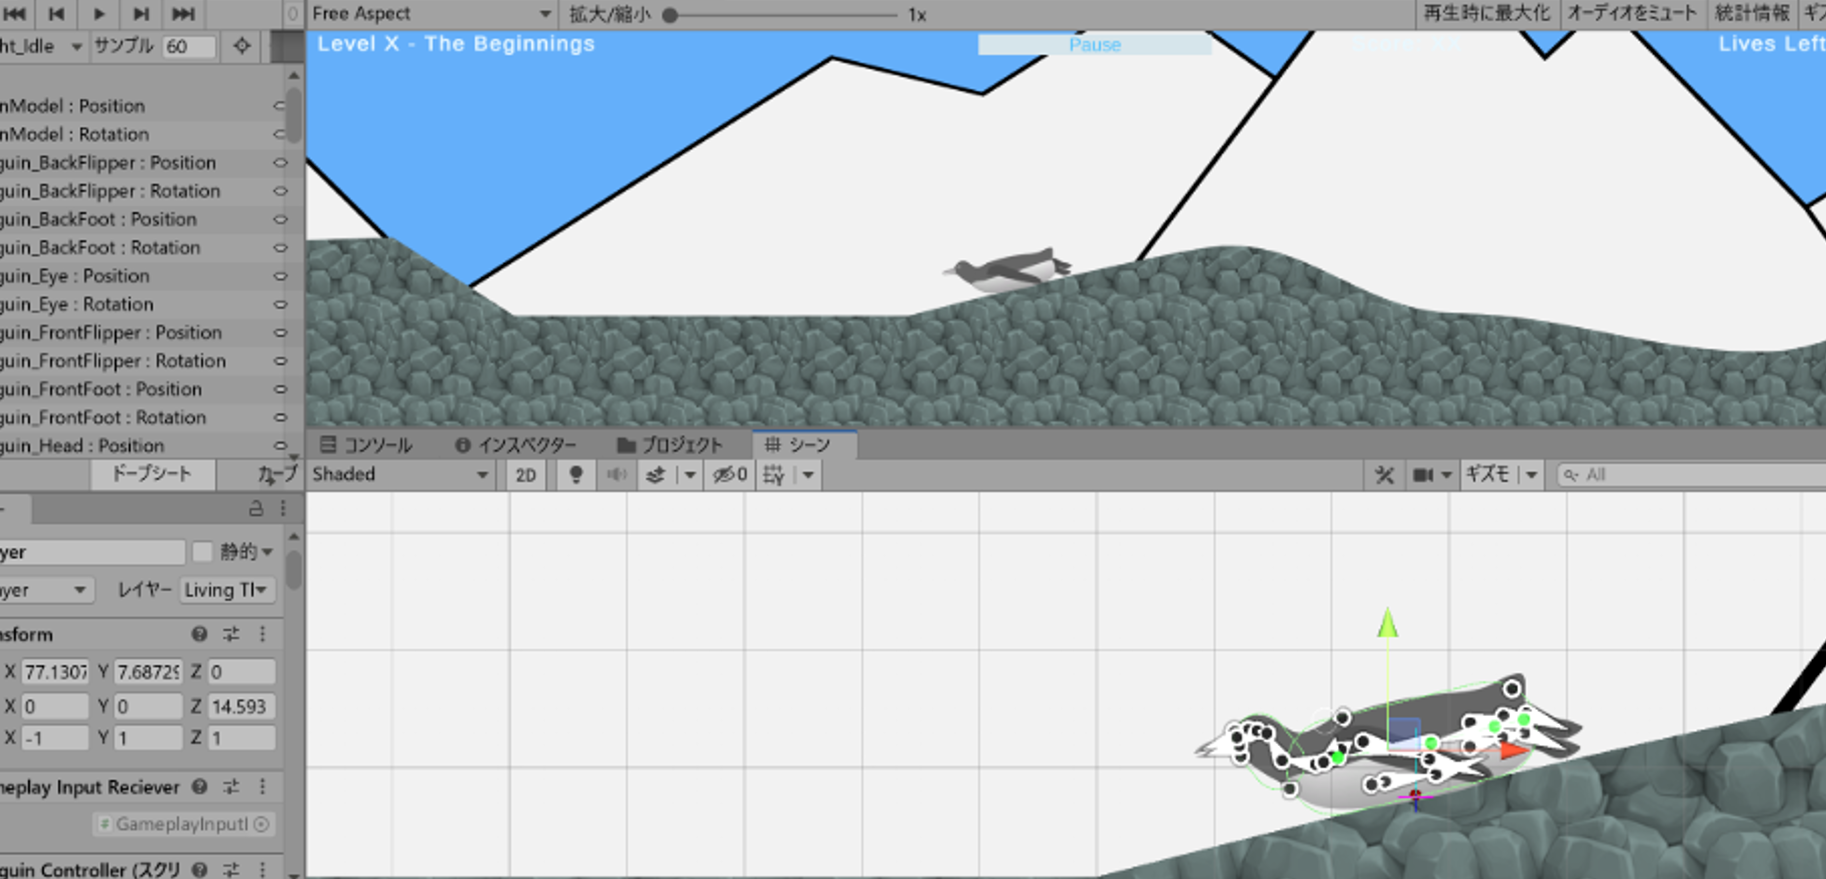The image size is (1826, 879).
Task: Click the scene camera settings icon
Action: click(1423, 475)
